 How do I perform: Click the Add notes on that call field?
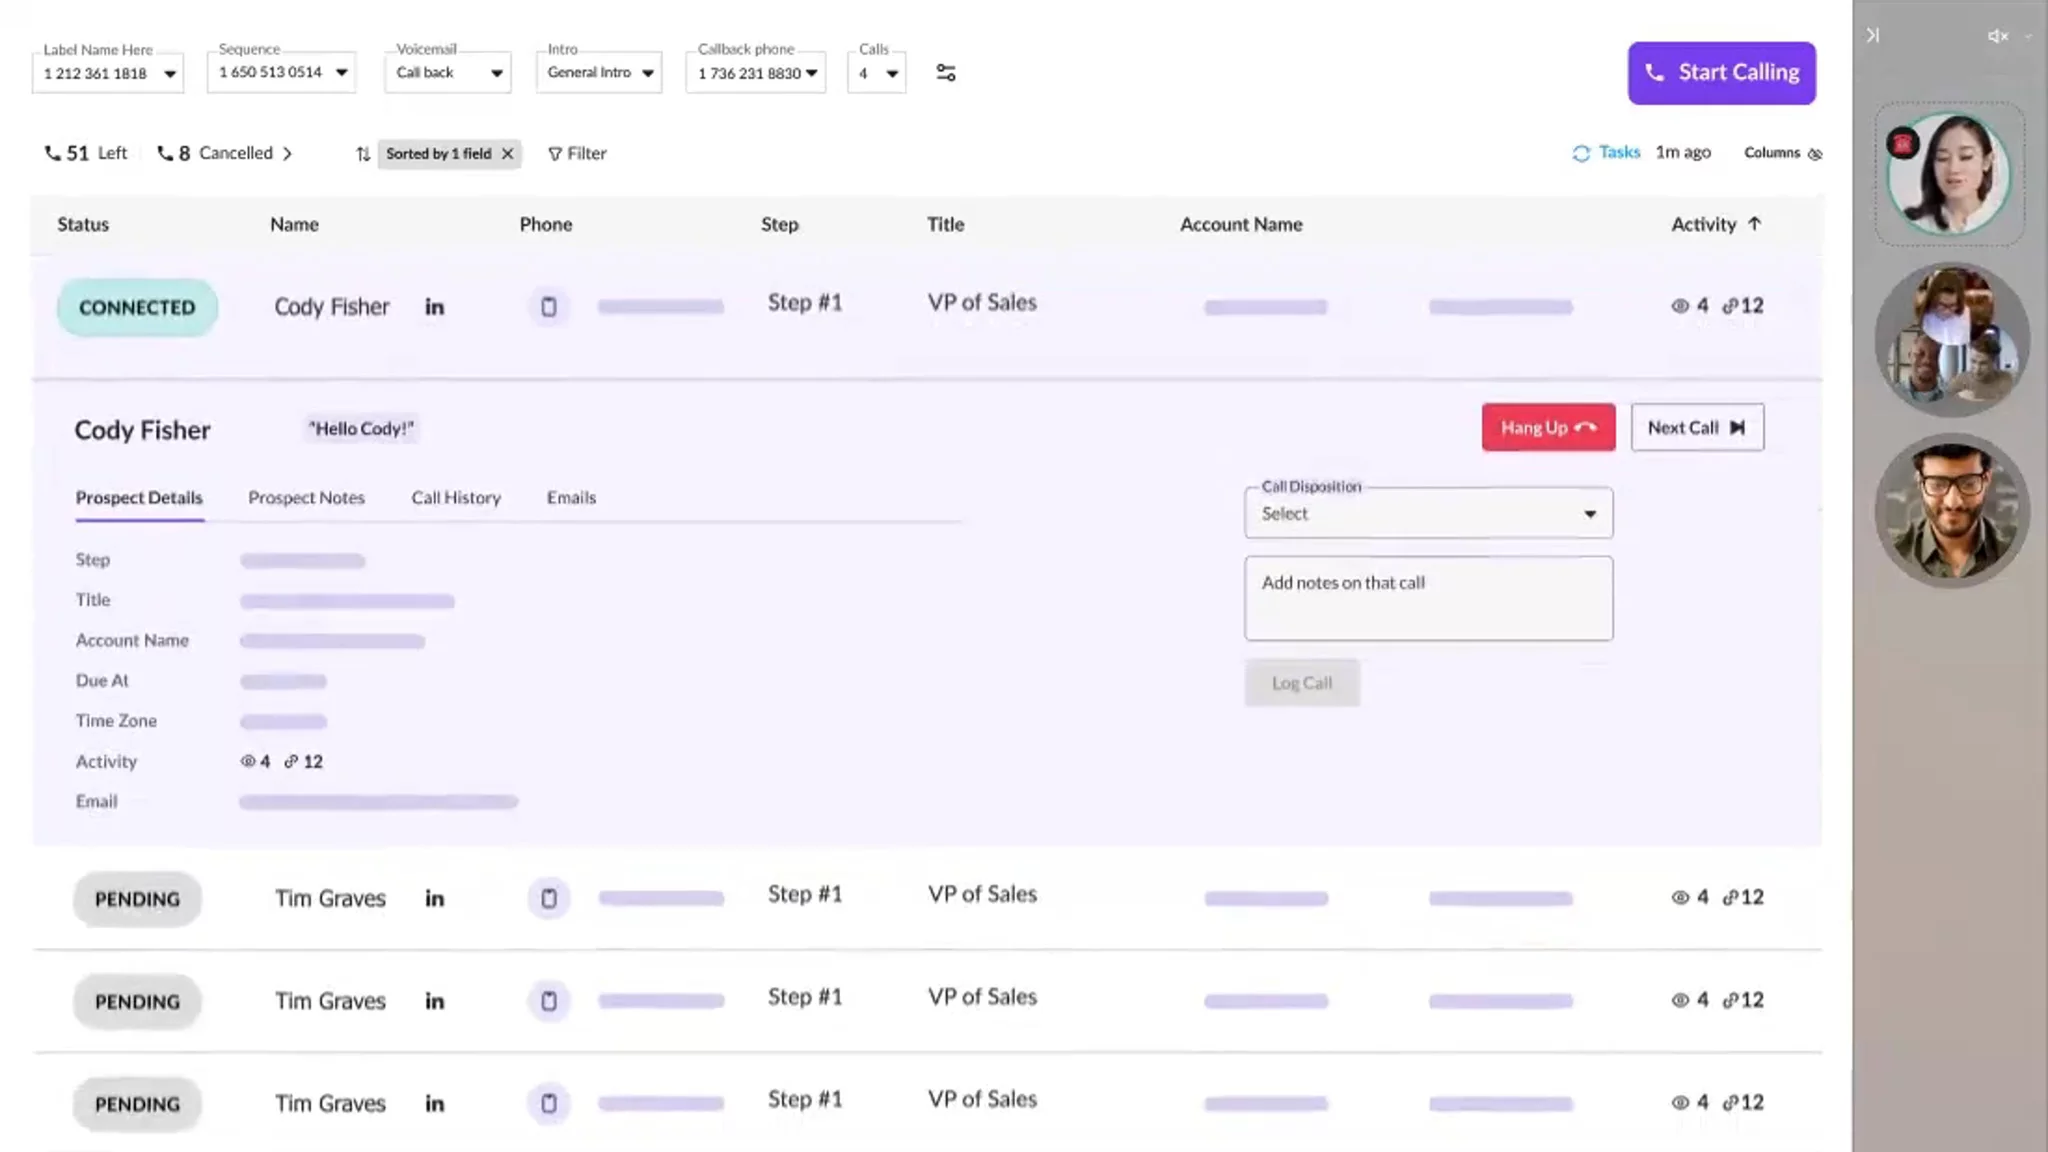click(1428, 598)
